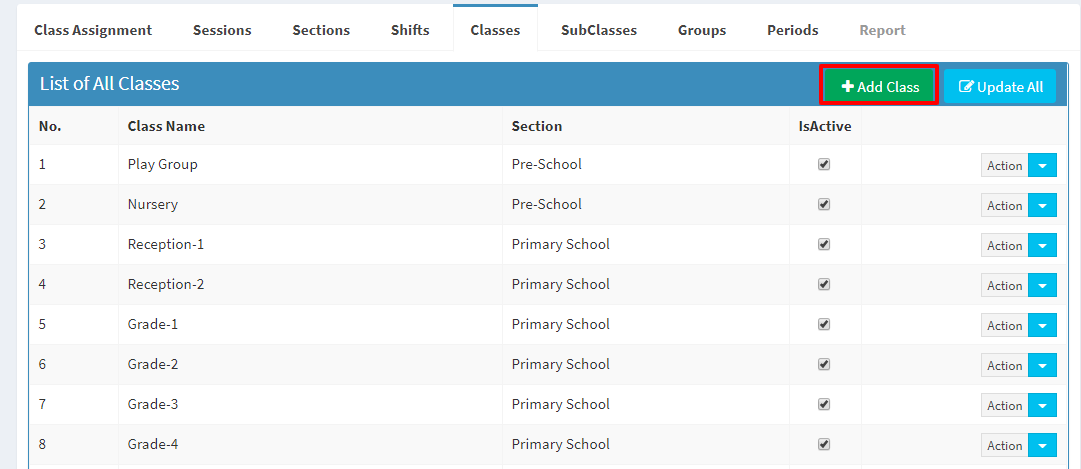The image size is (1081, 469).
Task: Select the Grade-1 class name cell
Action: 310,324
